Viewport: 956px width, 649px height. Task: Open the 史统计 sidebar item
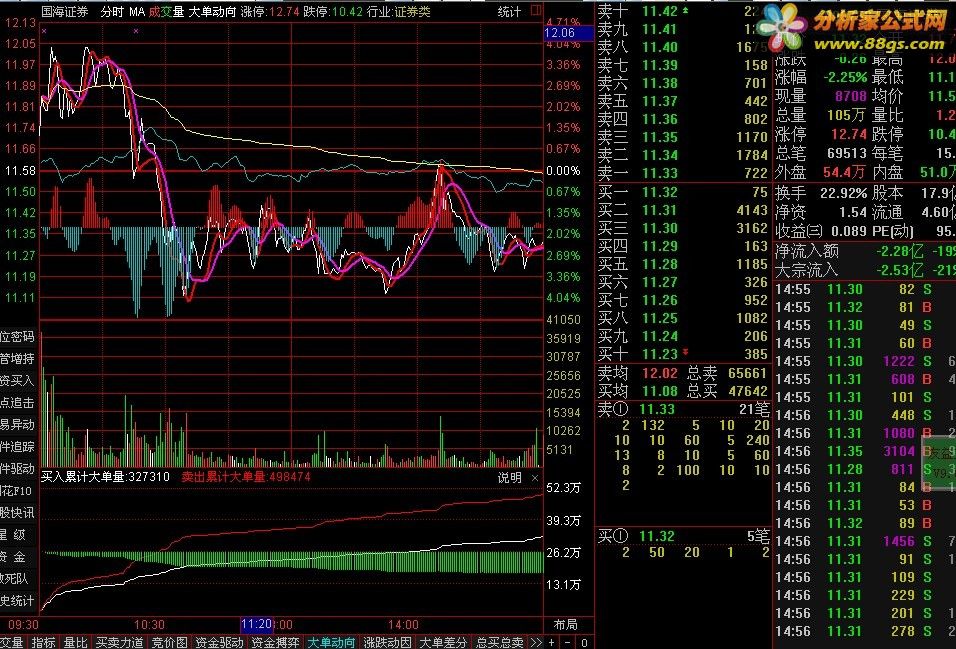click(17, 601)
